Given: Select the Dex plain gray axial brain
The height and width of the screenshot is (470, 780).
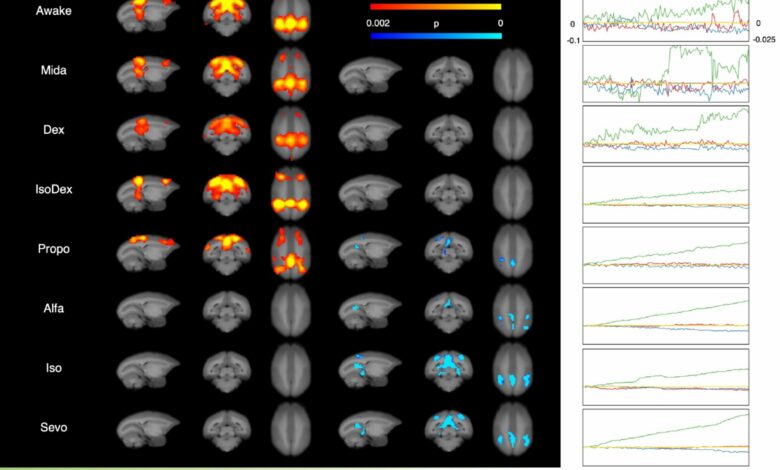Looking at the screenshot, I should coord(513,134).
